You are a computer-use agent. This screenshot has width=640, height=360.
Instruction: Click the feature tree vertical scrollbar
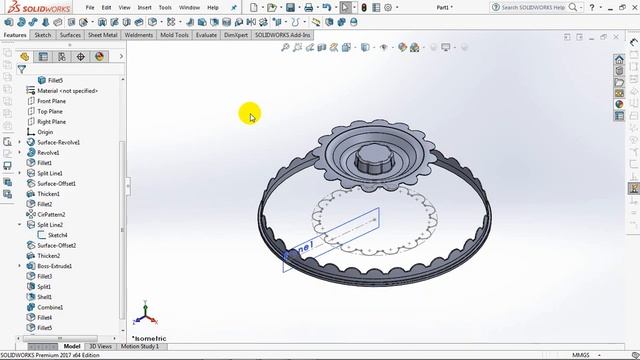122,230
